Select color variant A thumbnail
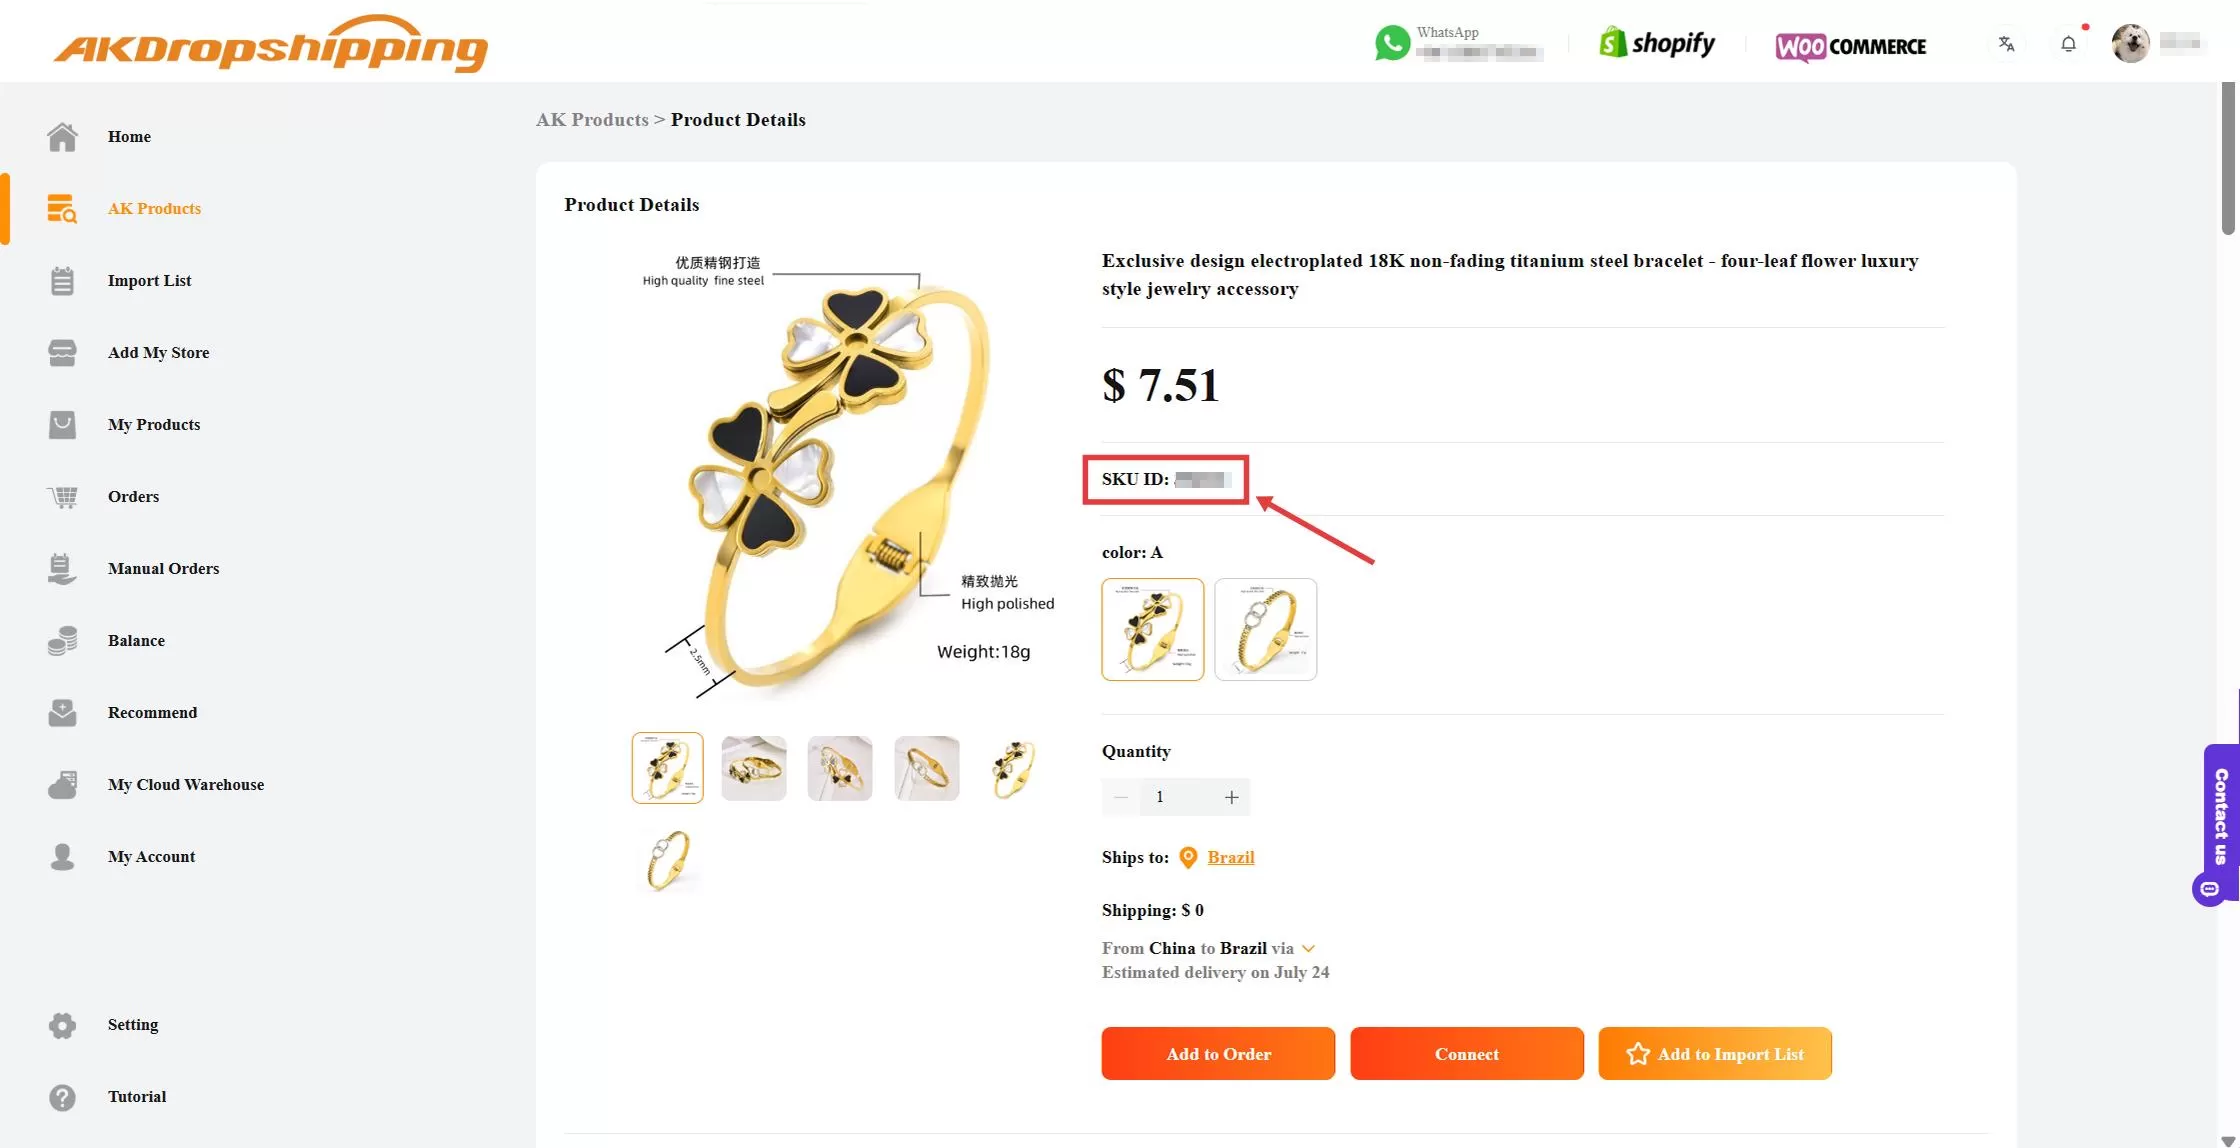The image size is (2240, 1148). point(1152,629)
